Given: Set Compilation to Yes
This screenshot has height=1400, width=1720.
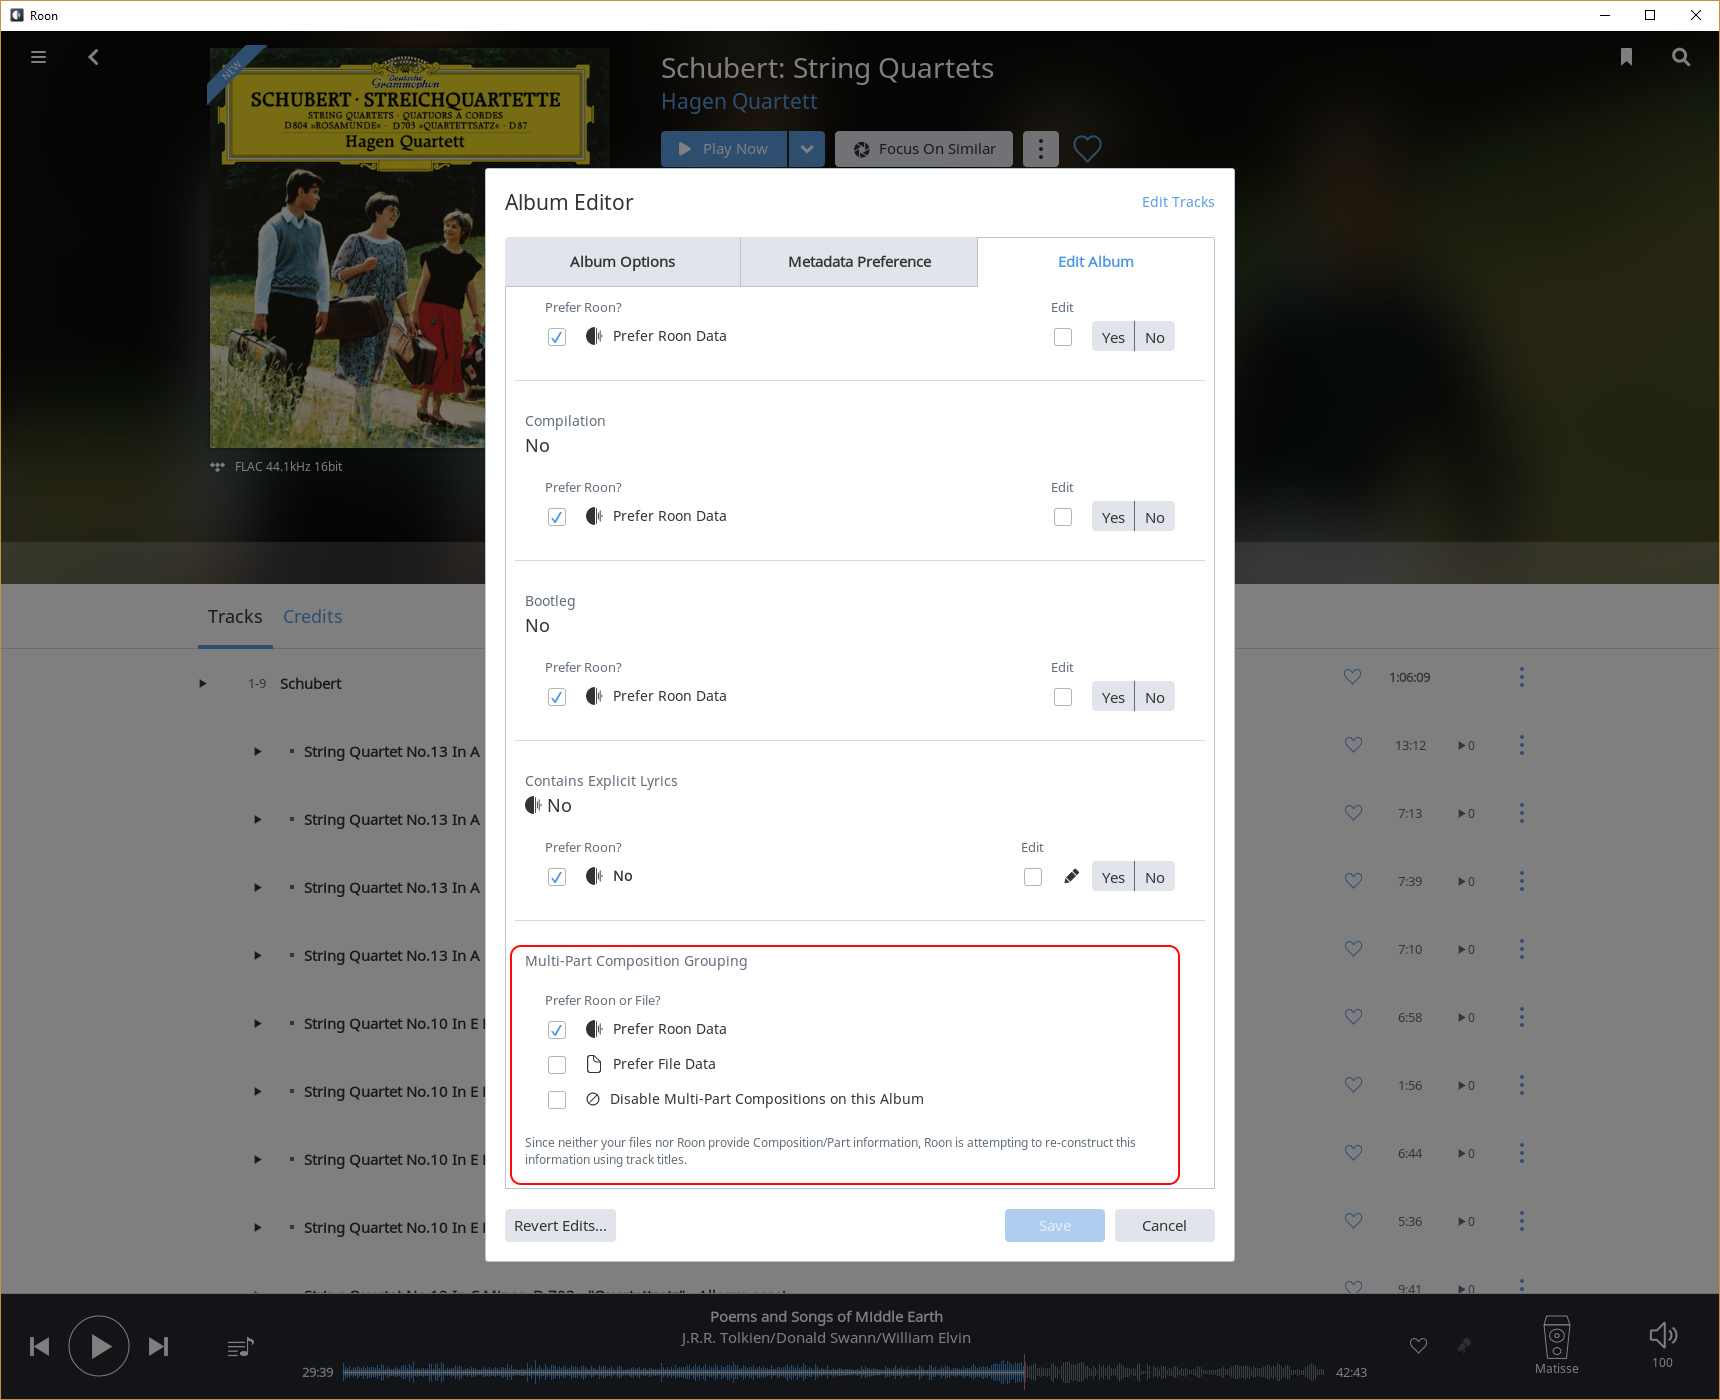Looking at the screenshot, I should point(1113,517).
